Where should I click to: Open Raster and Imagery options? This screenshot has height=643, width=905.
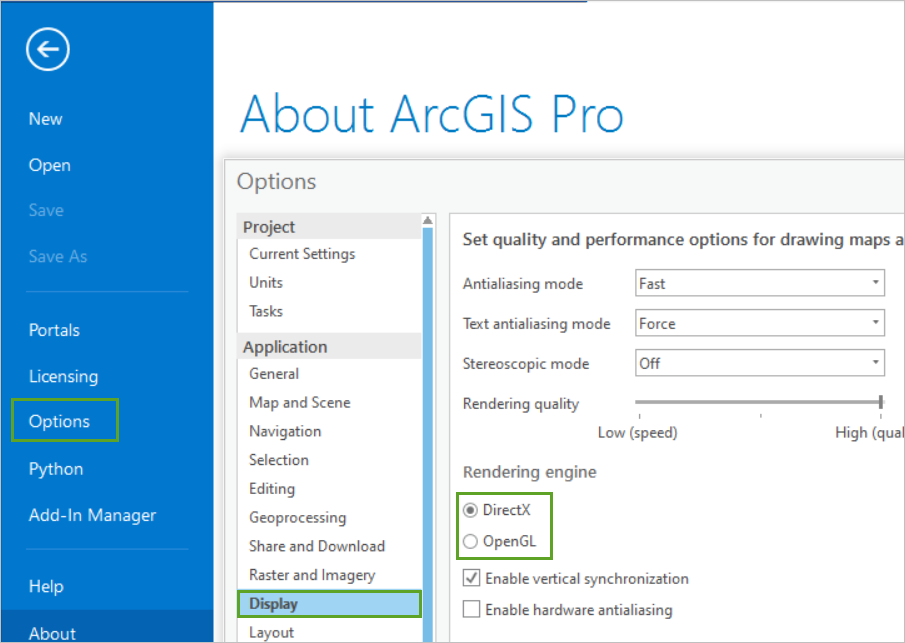pos(312,575)
